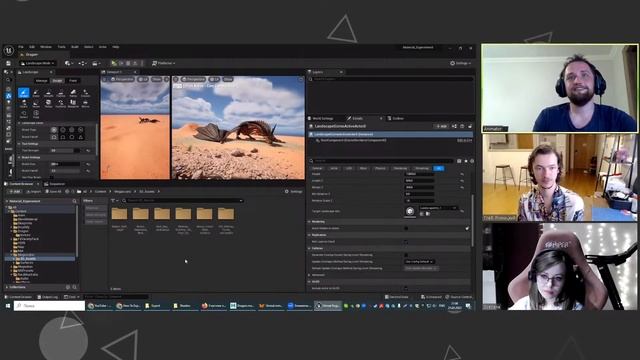This screenshot has width=640, height=360.
Task: Open Details property matrix grid icon
Action: coord(459,161)
